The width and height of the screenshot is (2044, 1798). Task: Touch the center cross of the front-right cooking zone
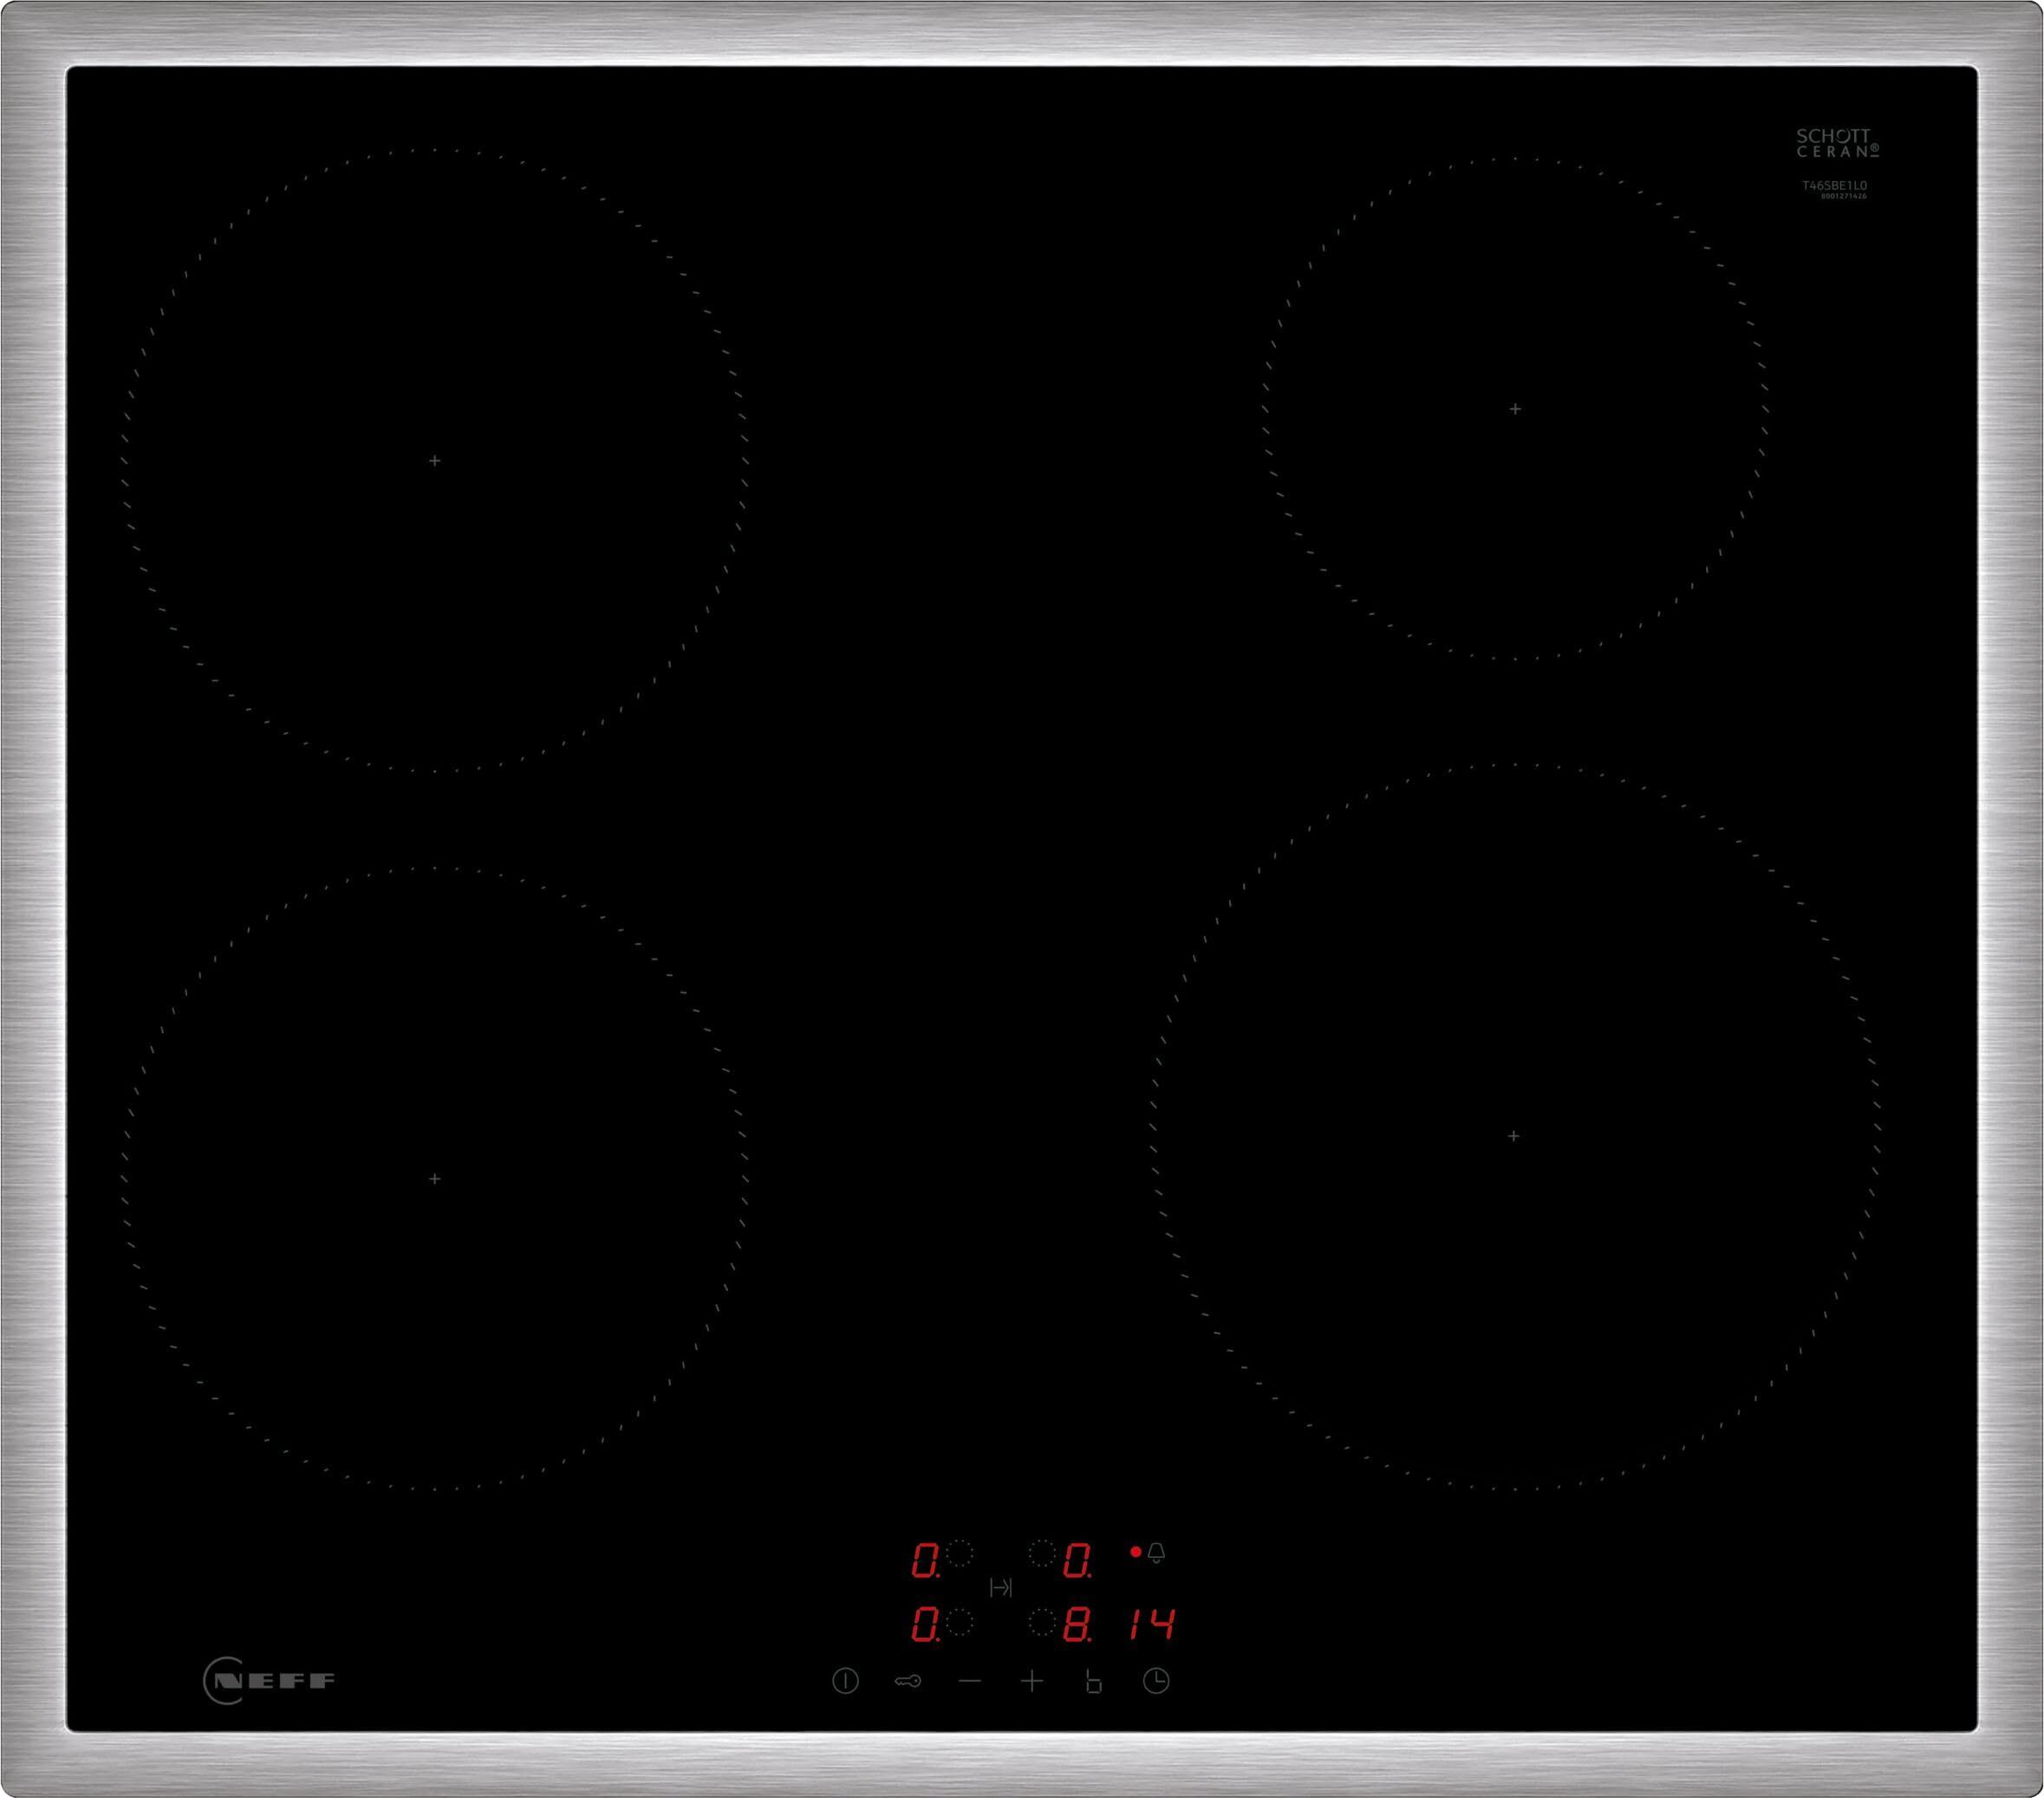1513,1136
